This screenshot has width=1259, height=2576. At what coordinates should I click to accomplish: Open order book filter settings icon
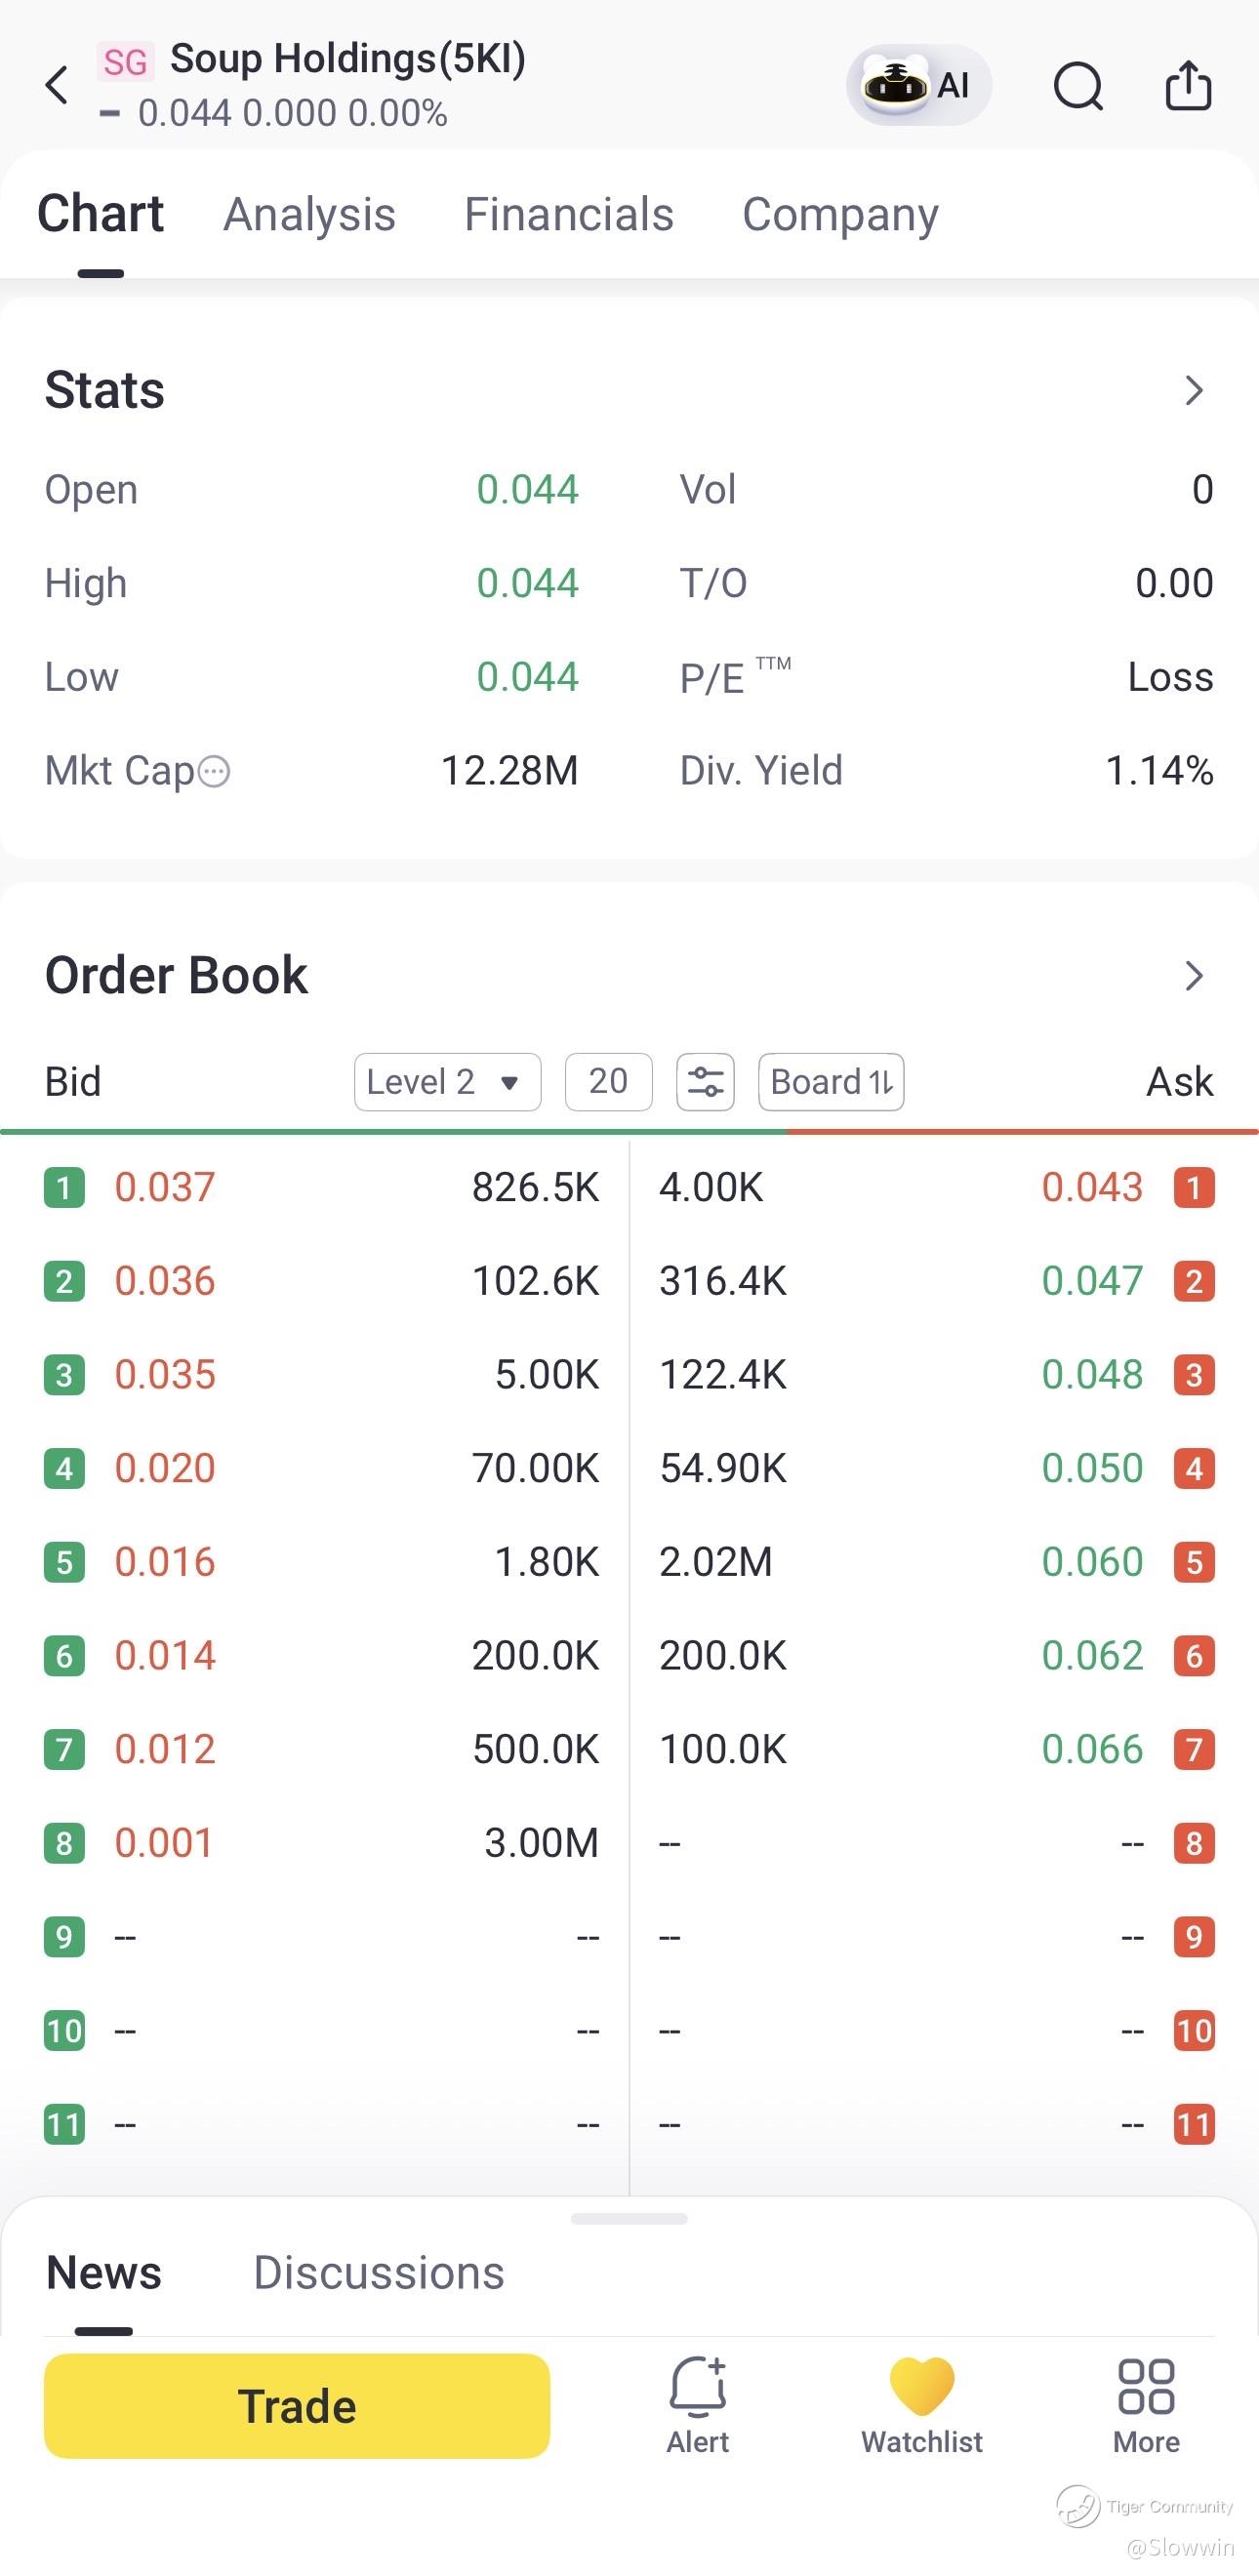click(705, 1082)
